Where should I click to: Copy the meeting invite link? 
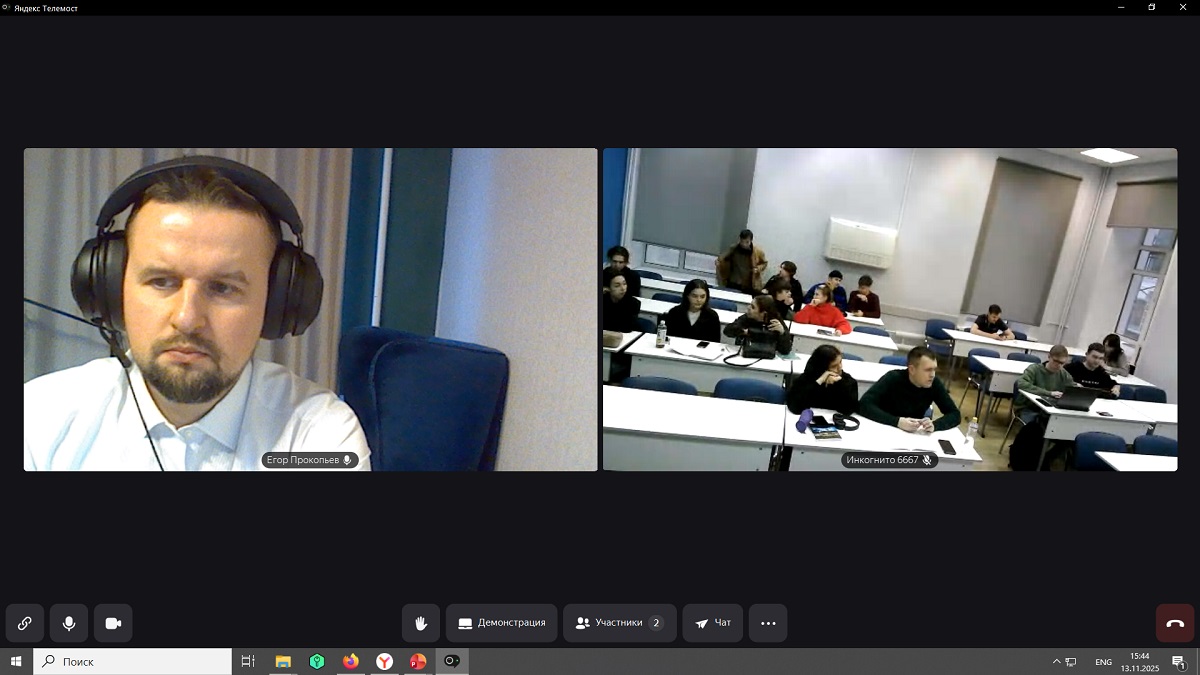pos(25,623)
